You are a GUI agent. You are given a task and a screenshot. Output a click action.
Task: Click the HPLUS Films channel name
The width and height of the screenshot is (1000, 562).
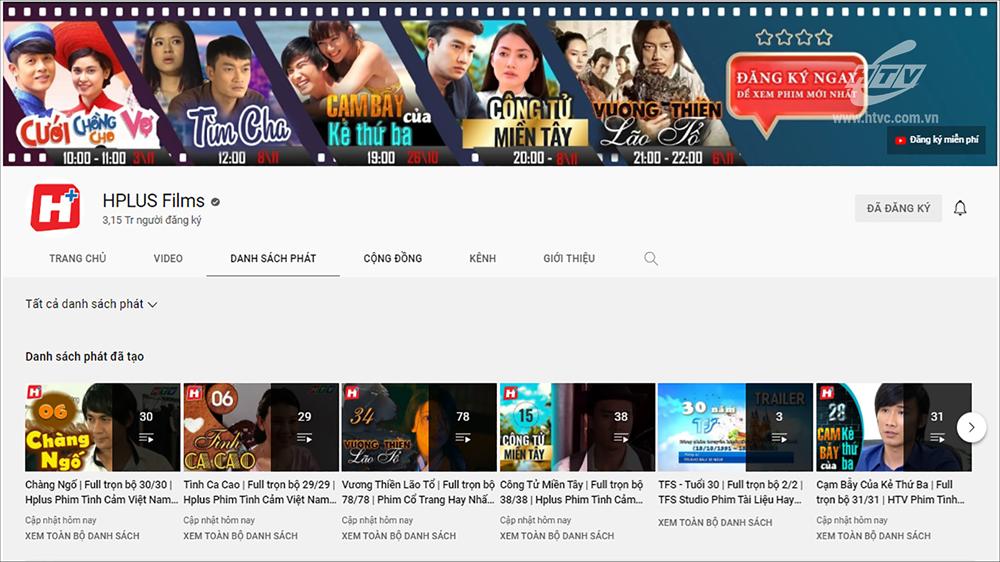154,201
